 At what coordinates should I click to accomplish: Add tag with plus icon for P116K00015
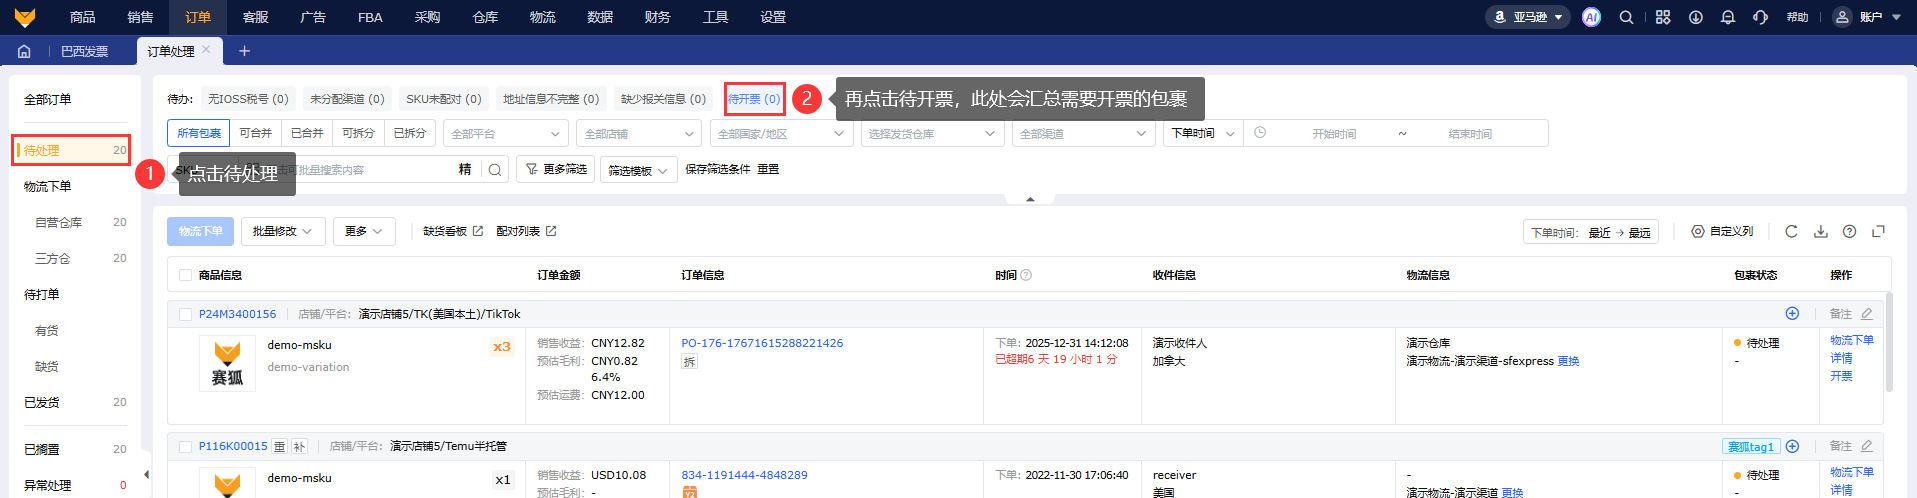pyautogui.click(x=1792, y=446)
